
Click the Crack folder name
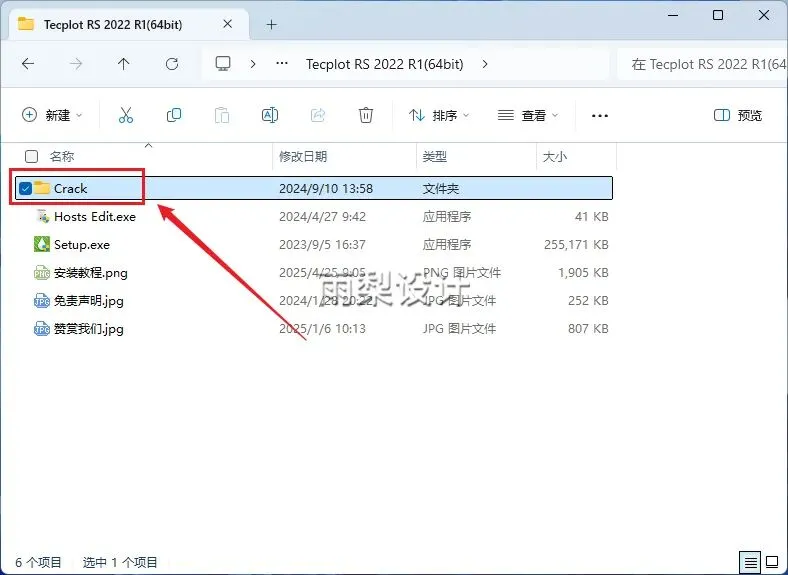click(70, 188)
